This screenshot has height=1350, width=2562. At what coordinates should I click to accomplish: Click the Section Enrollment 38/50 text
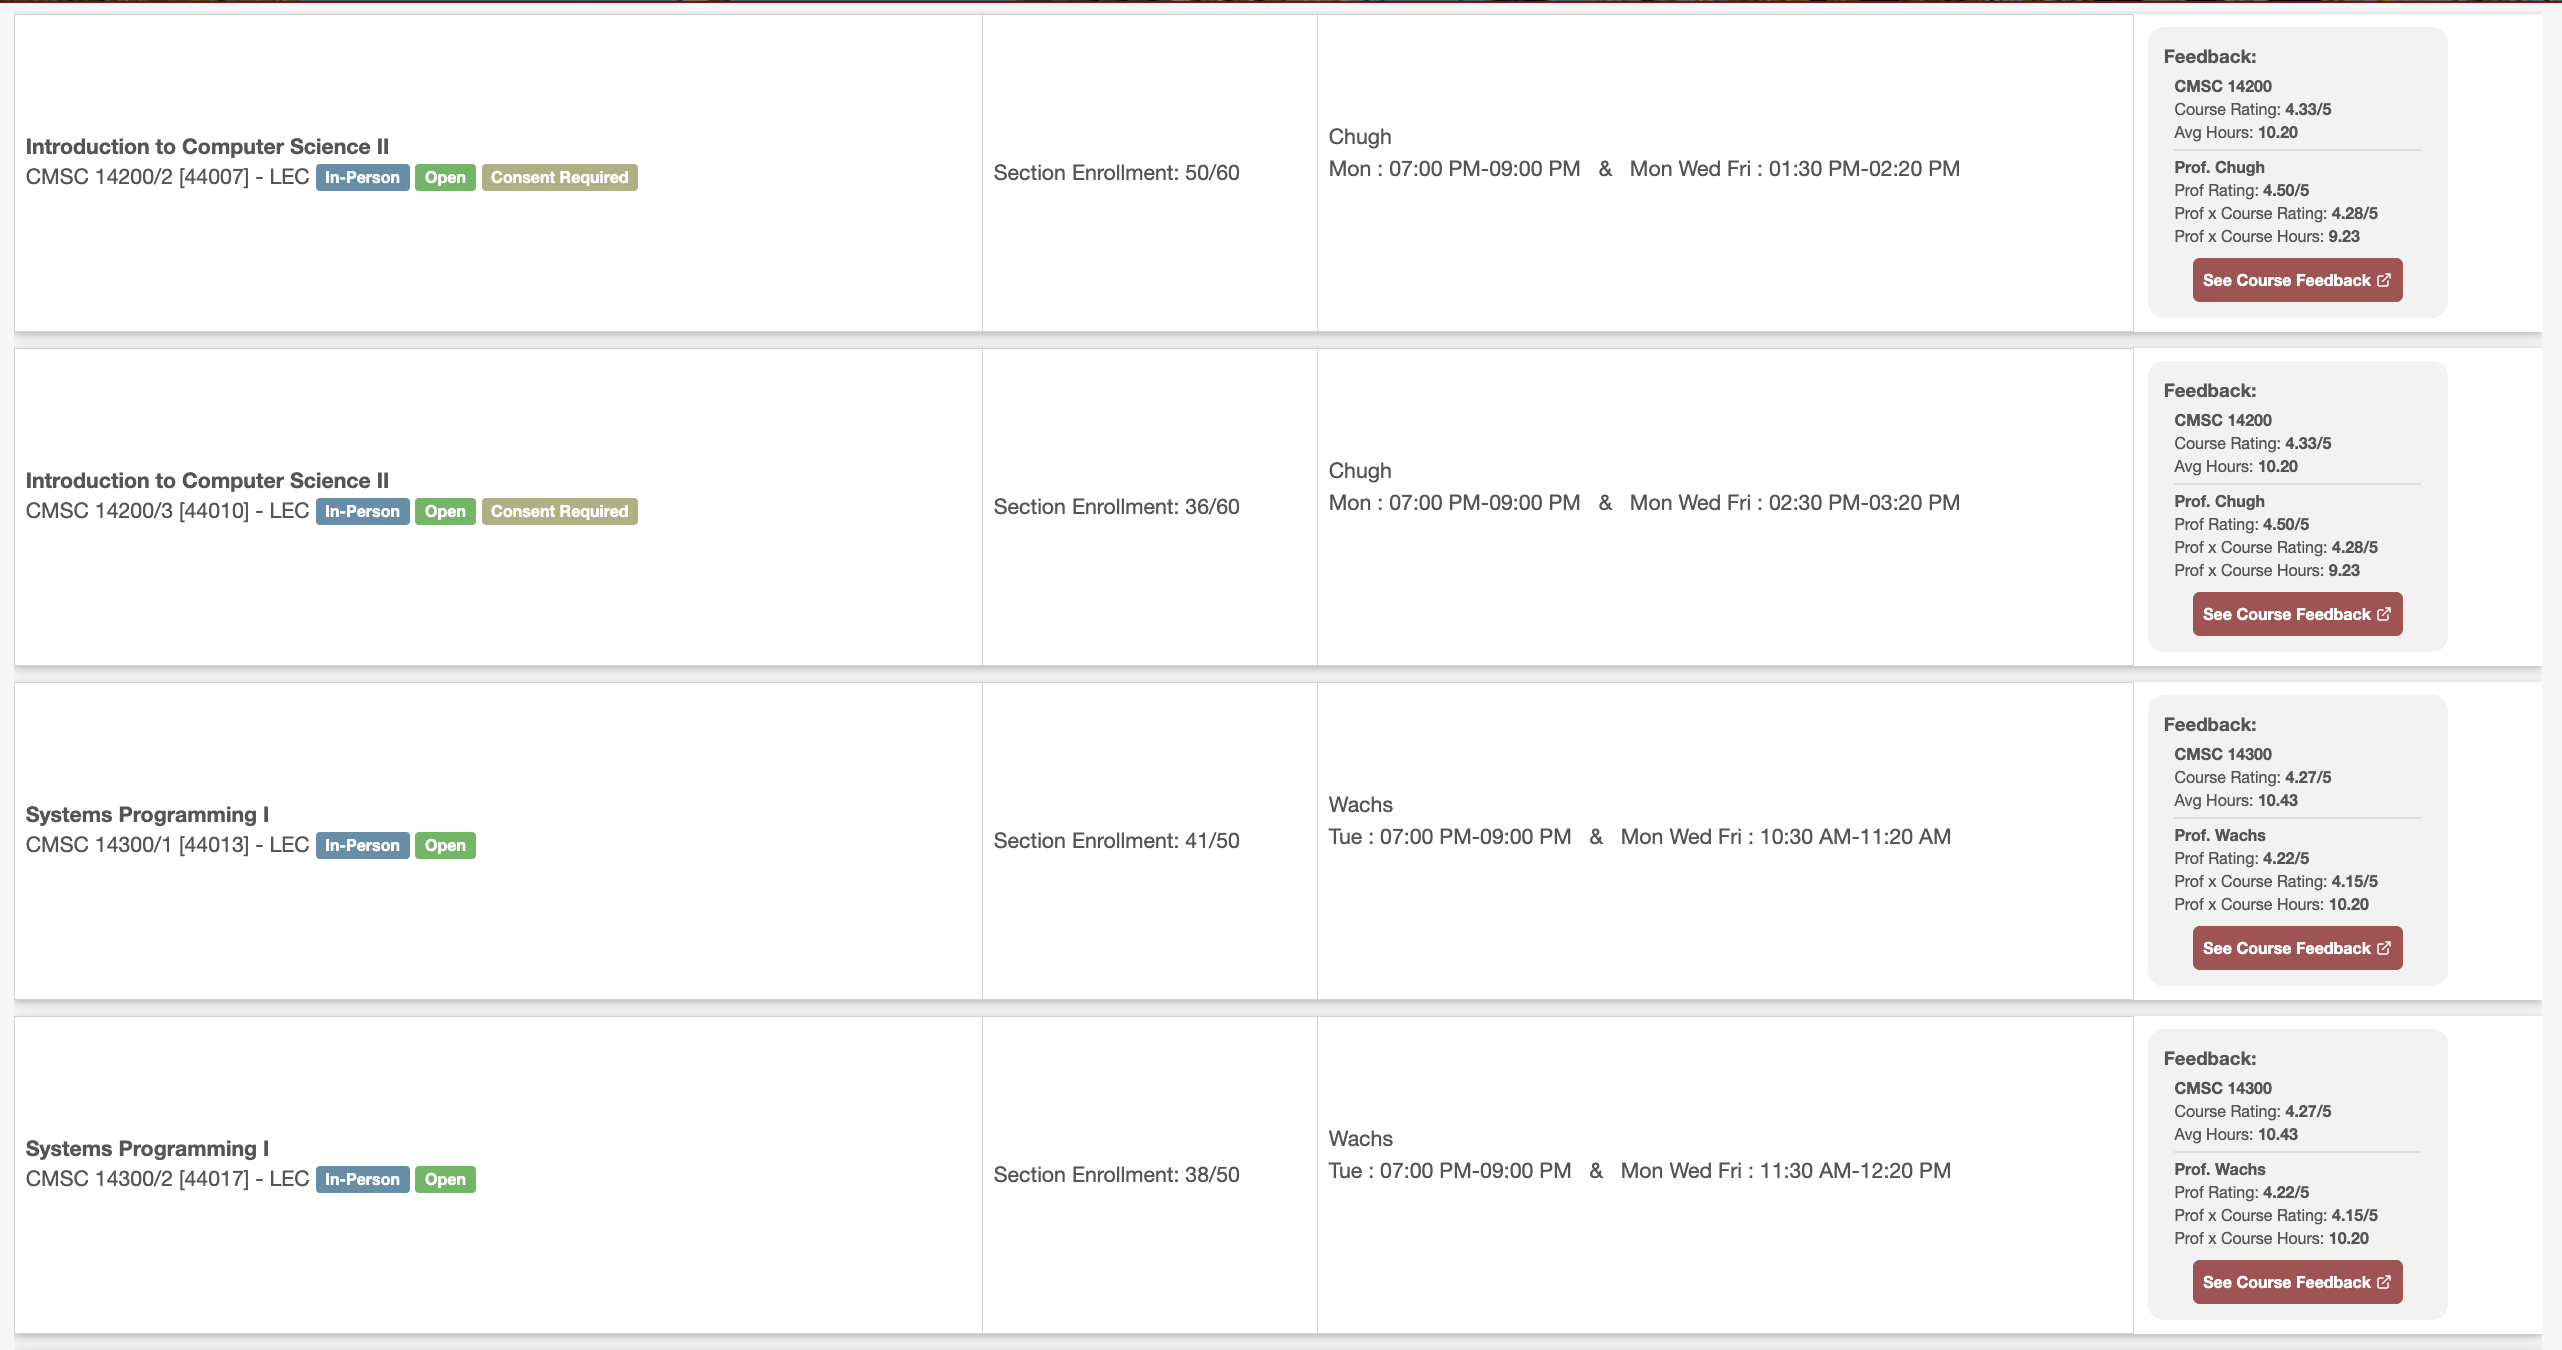tap(1116, 1175)
